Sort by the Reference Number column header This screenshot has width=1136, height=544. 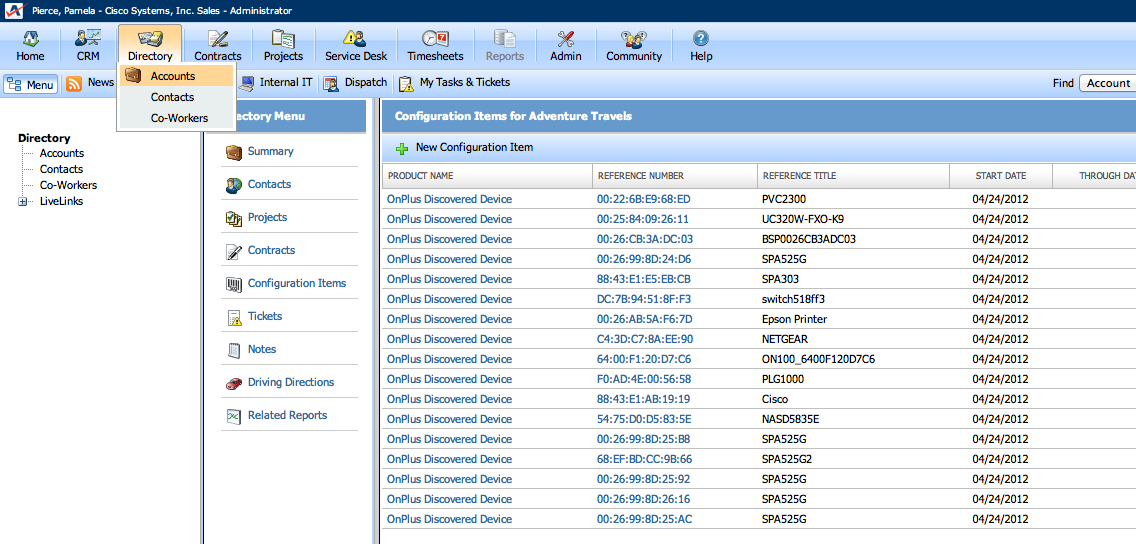coord(674,175)
